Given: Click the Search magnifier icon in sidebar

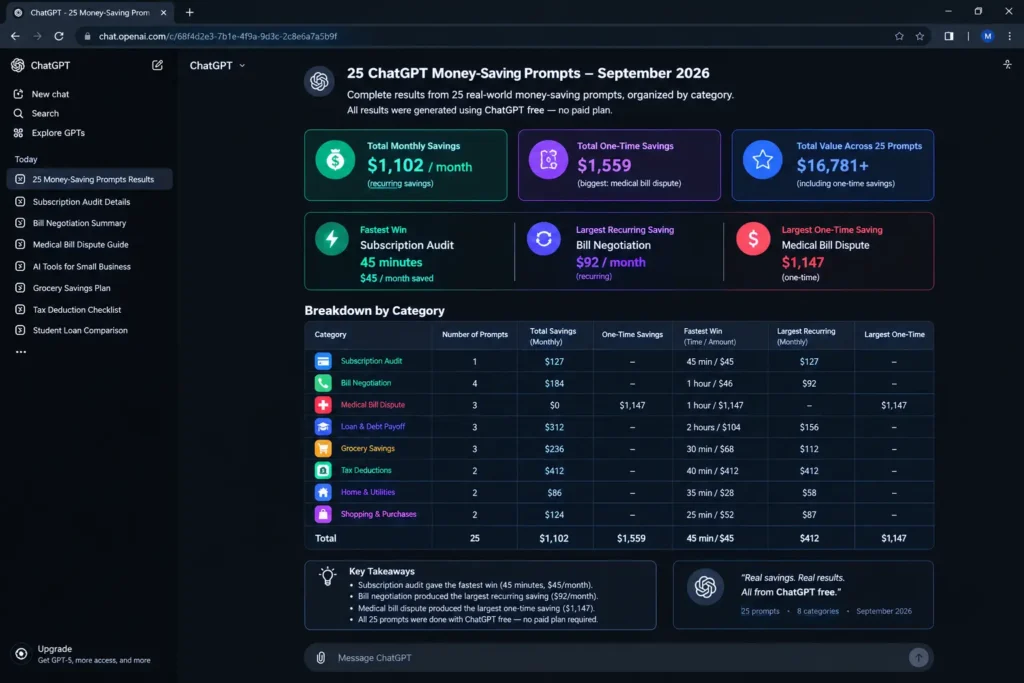Looking at the screenshot, I should point(18,114).
